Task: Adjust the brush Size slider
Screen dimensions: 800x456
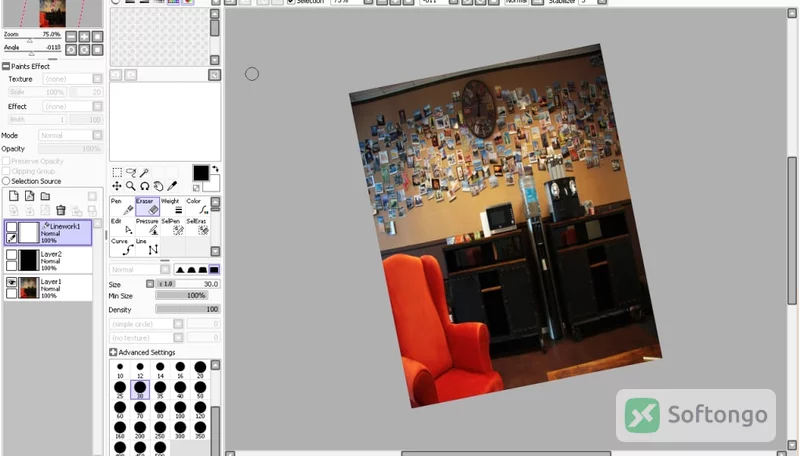Action: (x=188, y=284)
